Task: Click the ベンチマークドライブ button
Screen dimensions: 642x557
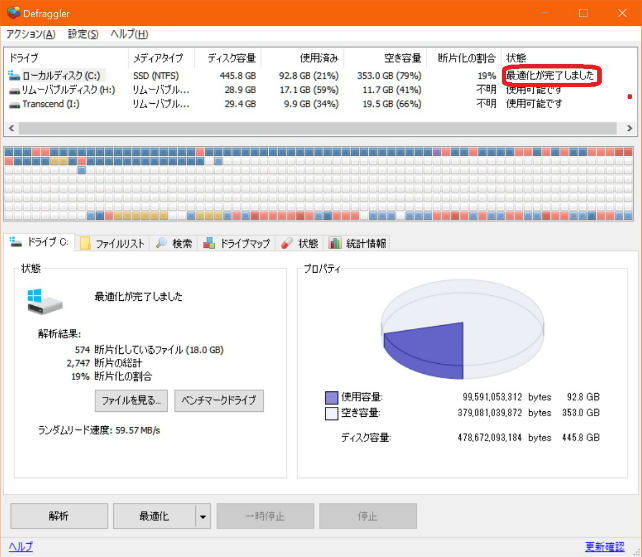Action: pos(219,400)
